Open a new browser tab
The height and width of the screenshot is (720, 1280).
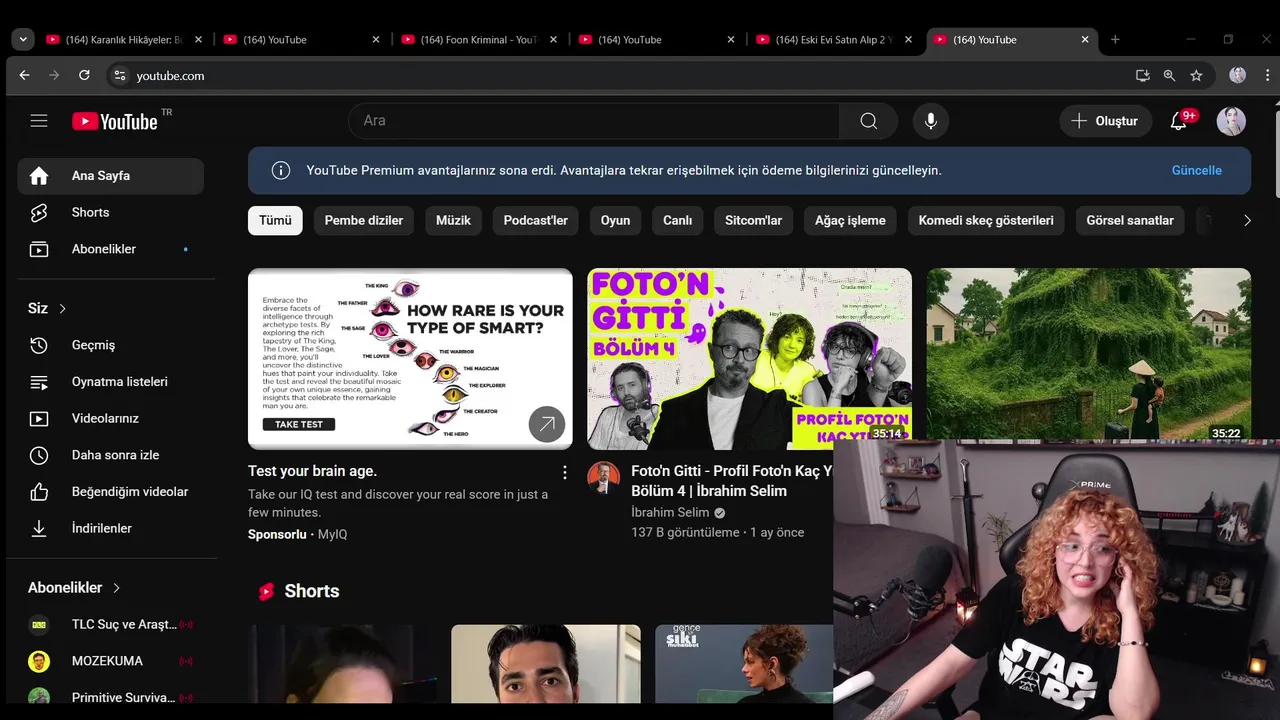[x=1115, y=40]
